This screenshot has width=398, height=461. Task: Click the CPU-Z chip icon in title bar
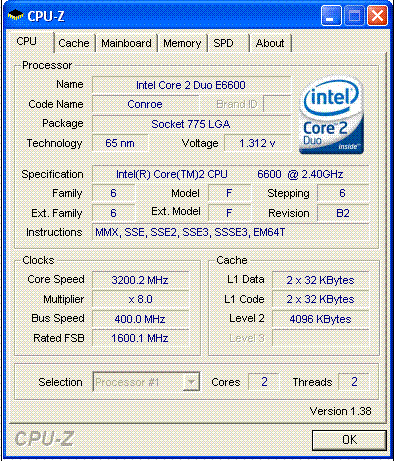(15, 15)
